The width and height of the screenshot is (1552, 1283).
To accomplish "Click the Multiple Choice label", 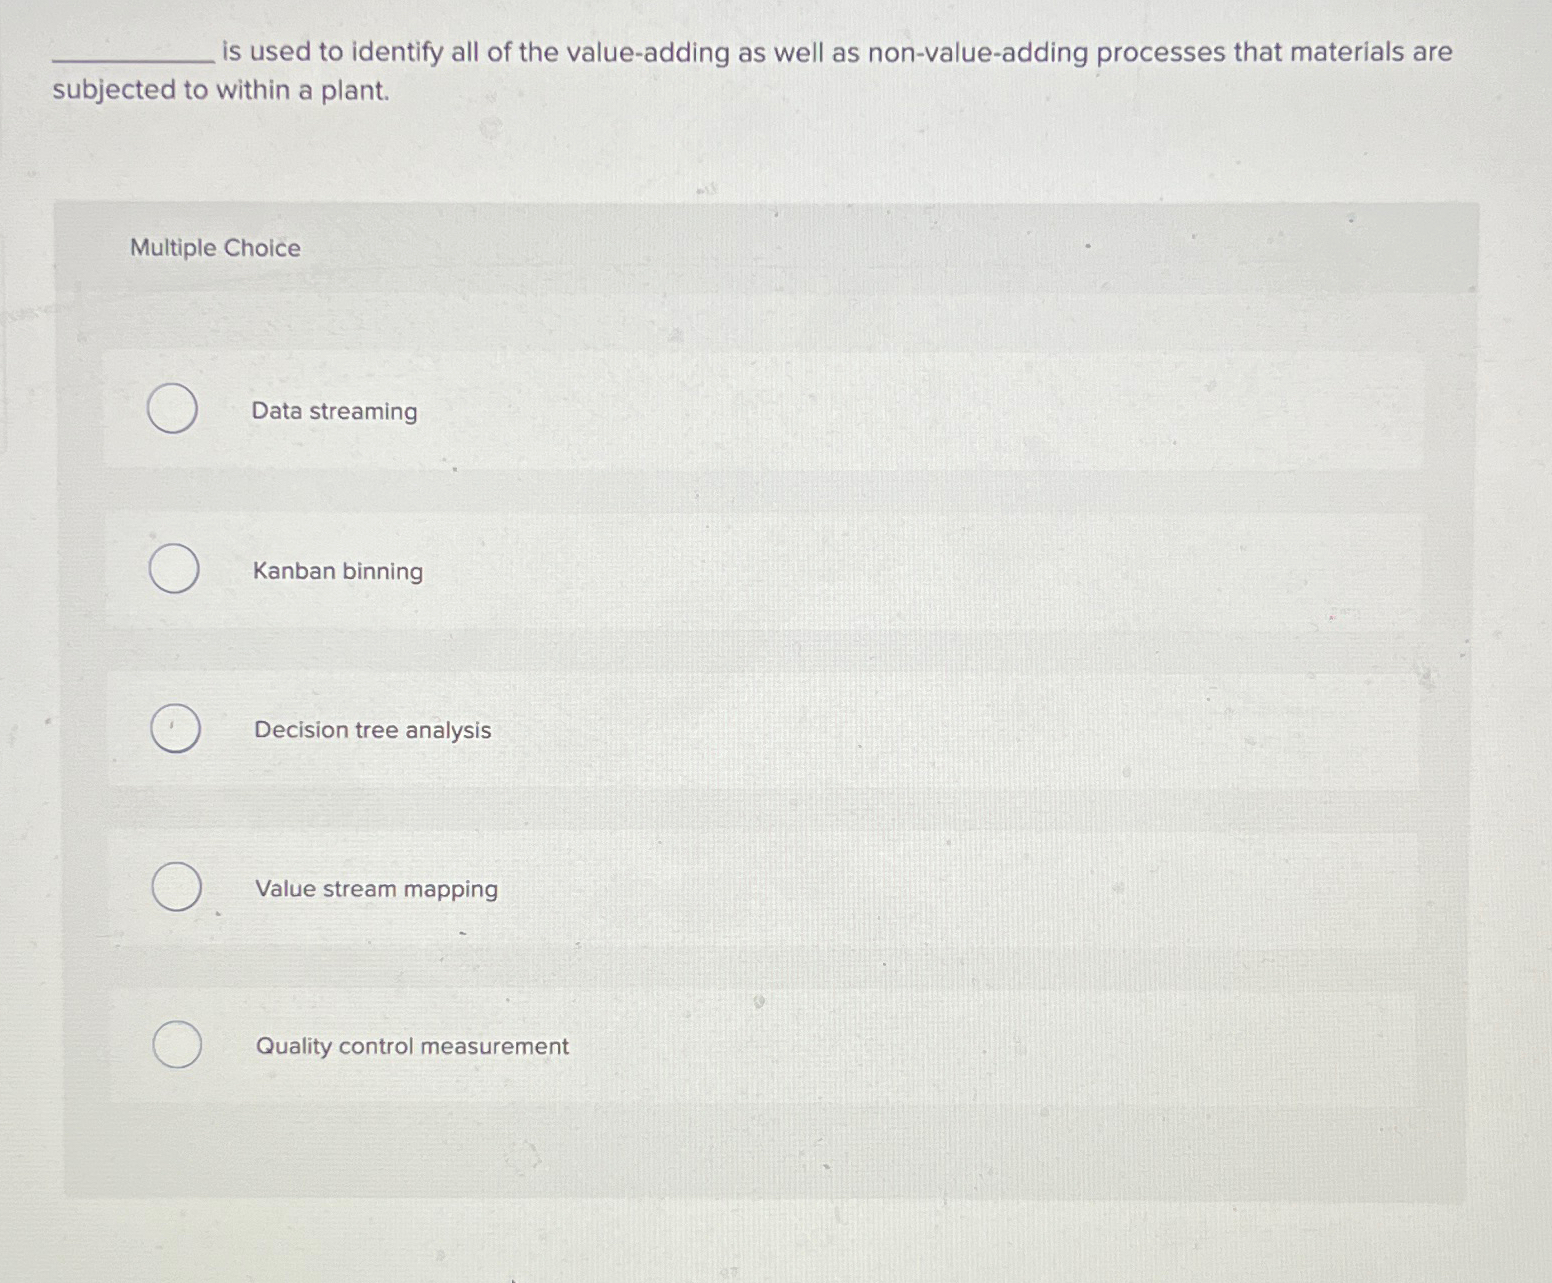I will click(x=214, y=247).
